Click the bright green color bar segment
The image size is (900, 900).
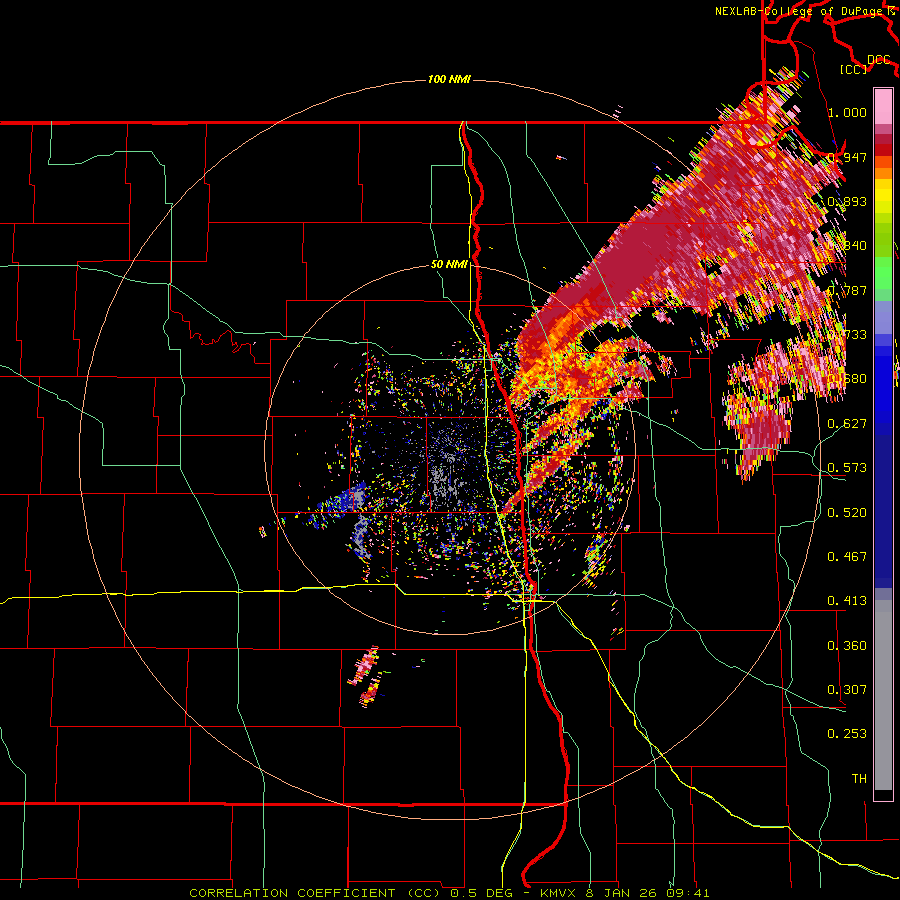(x=883, y=273)
